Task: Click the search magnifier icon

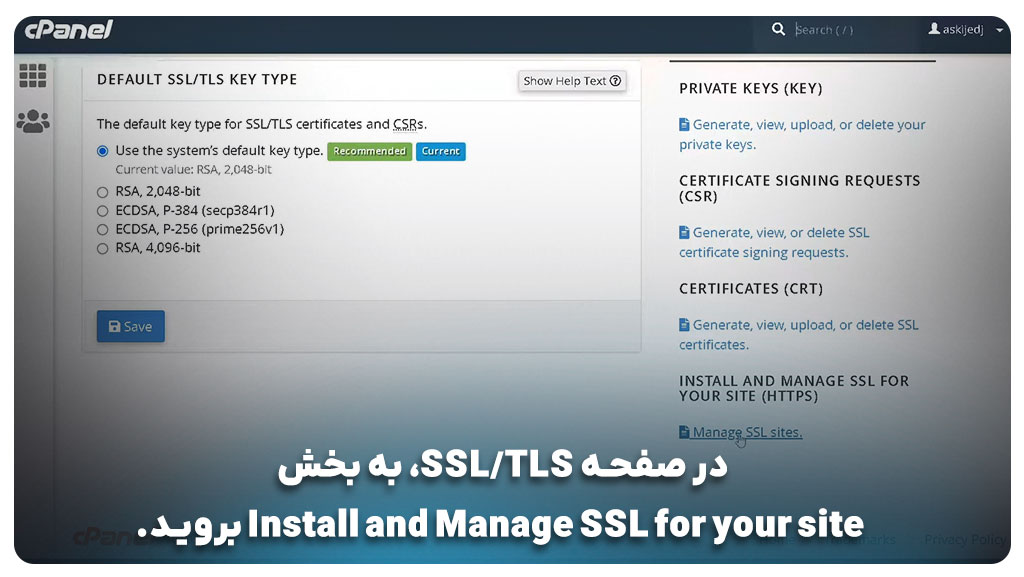Action: coord(778,30)
